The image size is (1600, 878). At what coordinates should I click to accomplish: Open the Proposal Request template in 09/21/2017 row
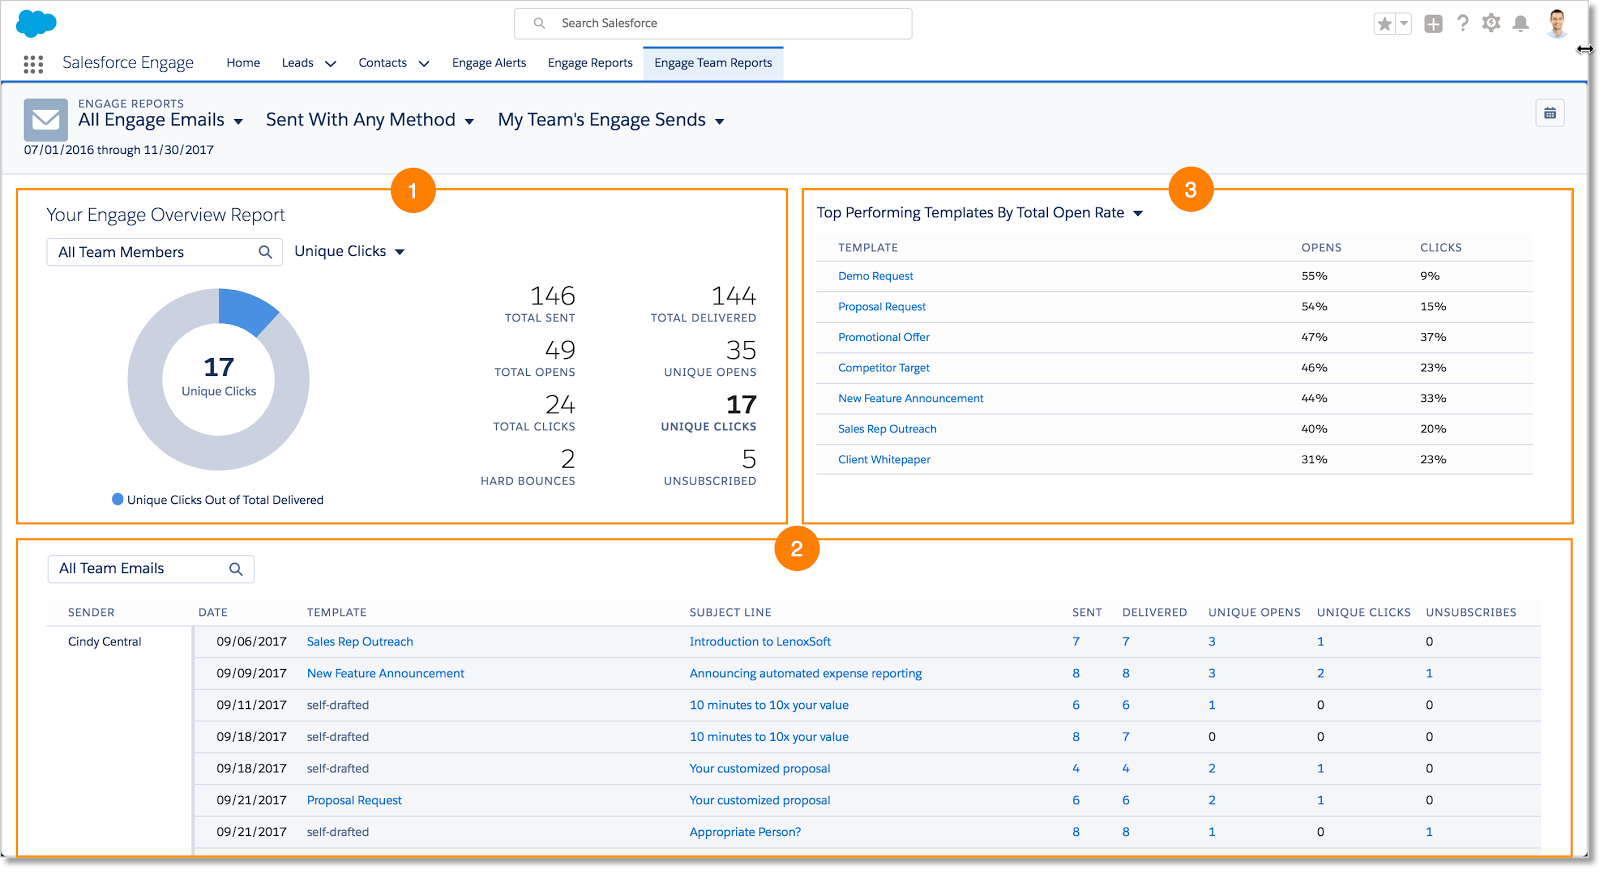point(354,801)
